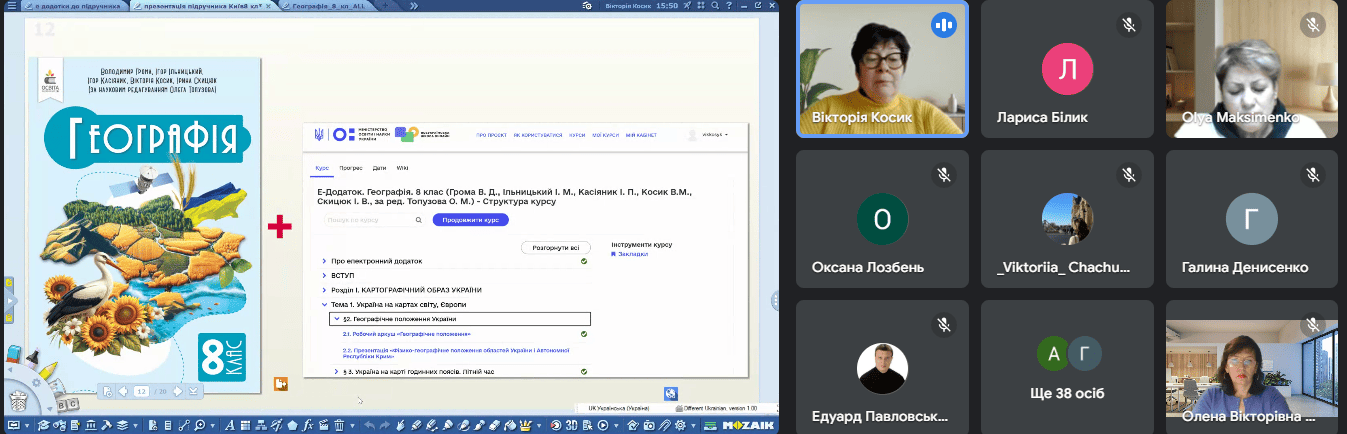Click the 'Розгорнути всі' button

pos(556,248)
